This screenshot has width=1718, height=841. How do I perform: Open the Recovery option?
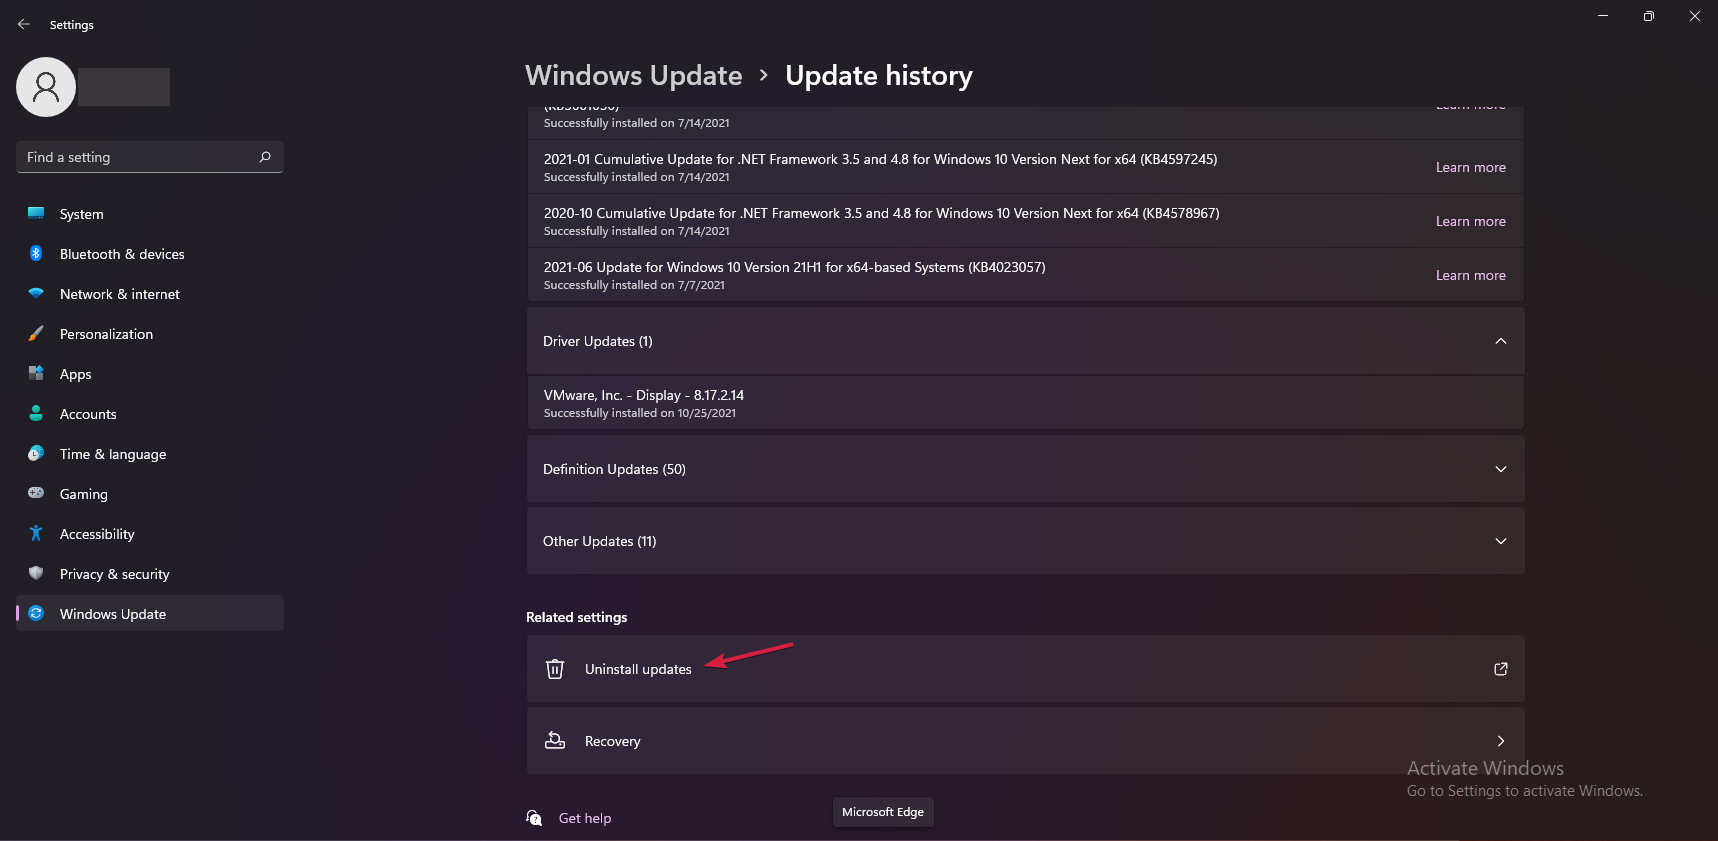1025,741
